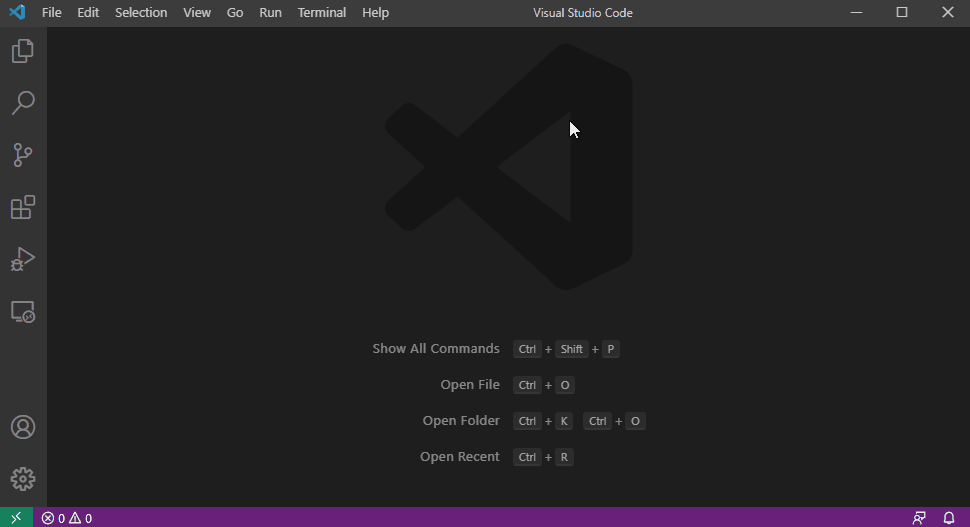This screenshot has height=527, width=970.
Task: Click the VS Code logo in title bar
Action: 17,12
